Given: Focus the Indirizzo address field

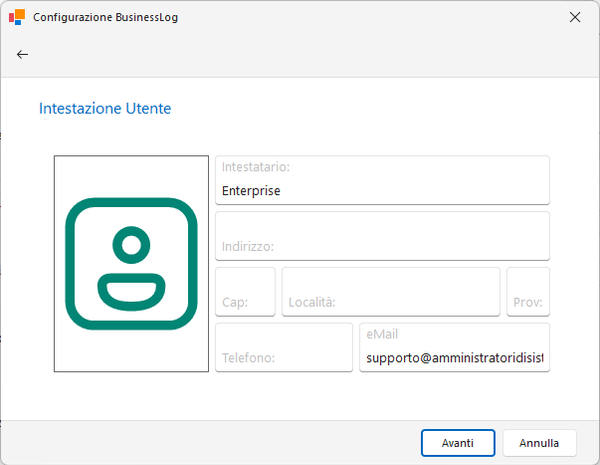Looking at the screenshot, I should click(382, 236).
